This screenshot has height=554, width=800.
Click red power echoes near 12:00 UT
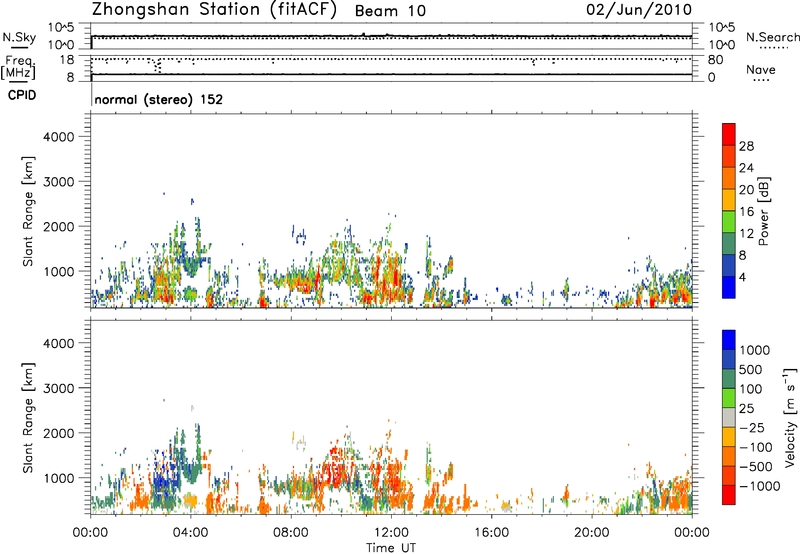[392, 273]
